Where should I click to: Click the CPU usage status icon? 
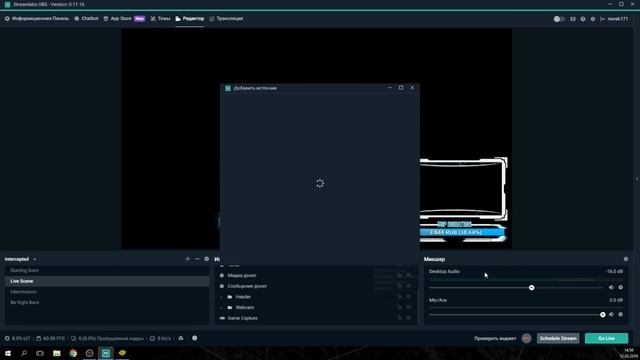pos(7,338)
